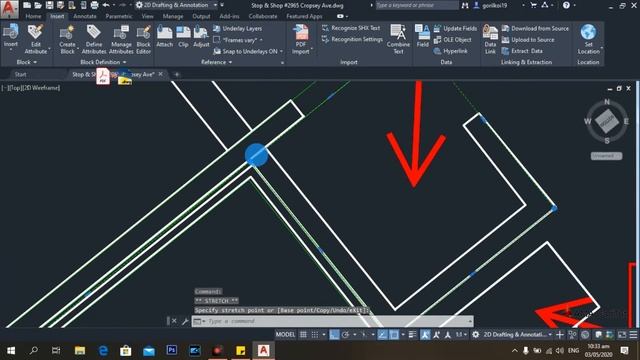Open Set Location tool
640x360 pixels.
pos(589,39)
